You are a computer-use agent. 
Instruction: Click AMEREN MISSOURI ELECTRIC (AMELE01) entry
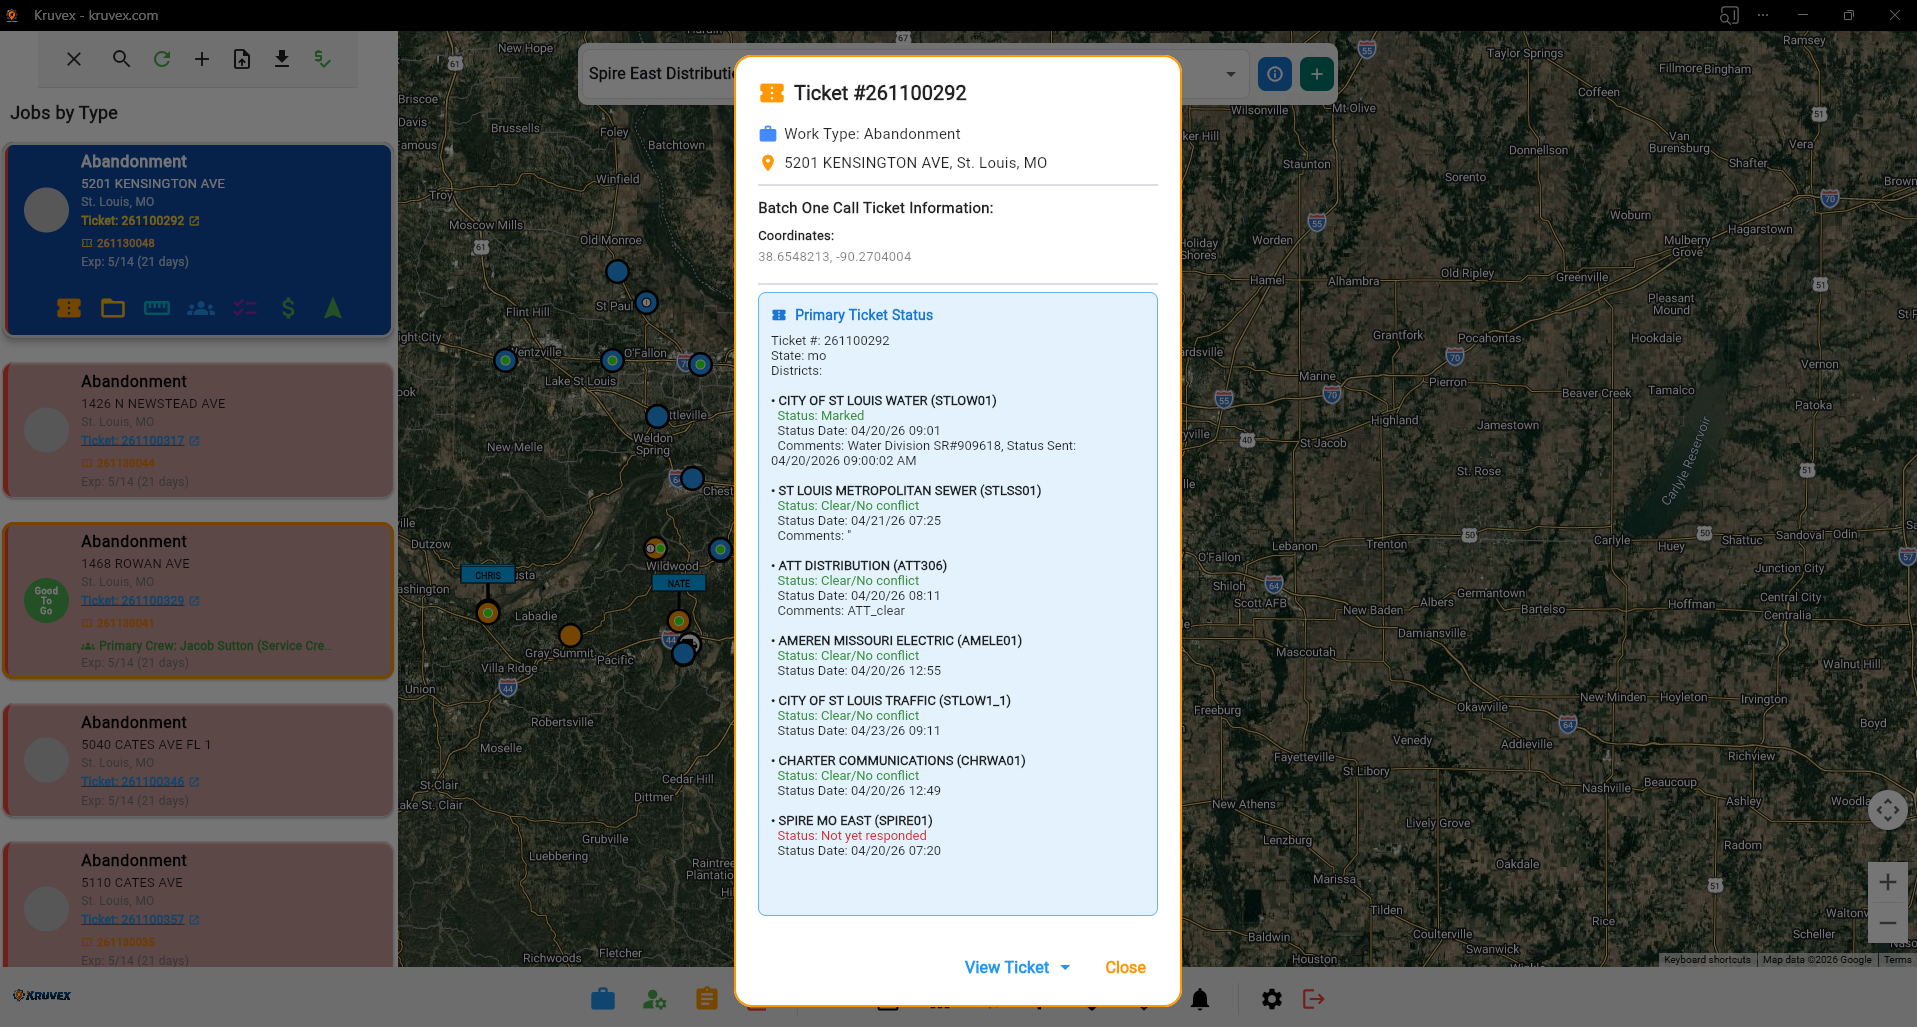coord(900,641)
